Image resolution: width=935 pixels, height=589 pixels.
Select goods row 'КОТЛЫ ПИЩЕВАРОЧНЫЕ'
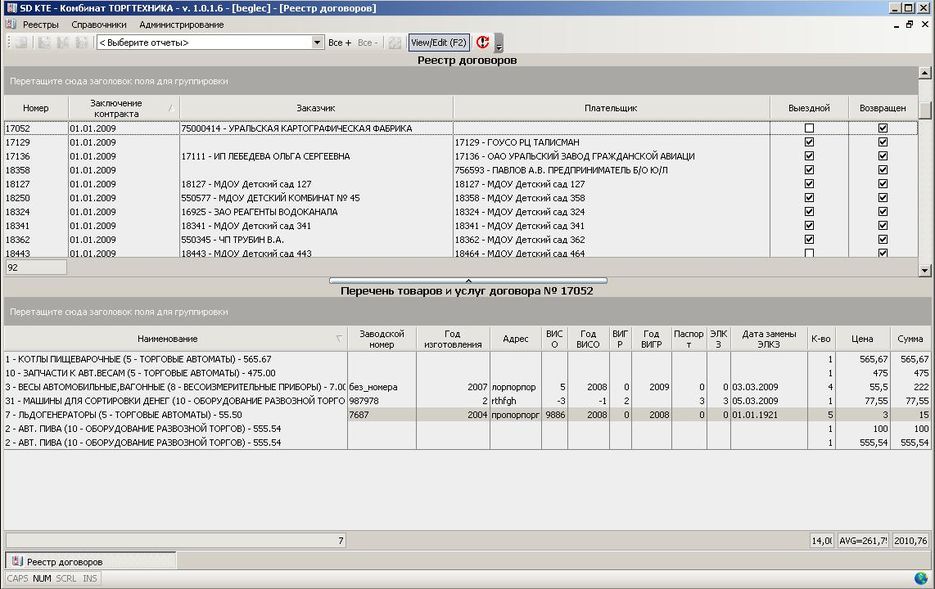coord(467,359)
